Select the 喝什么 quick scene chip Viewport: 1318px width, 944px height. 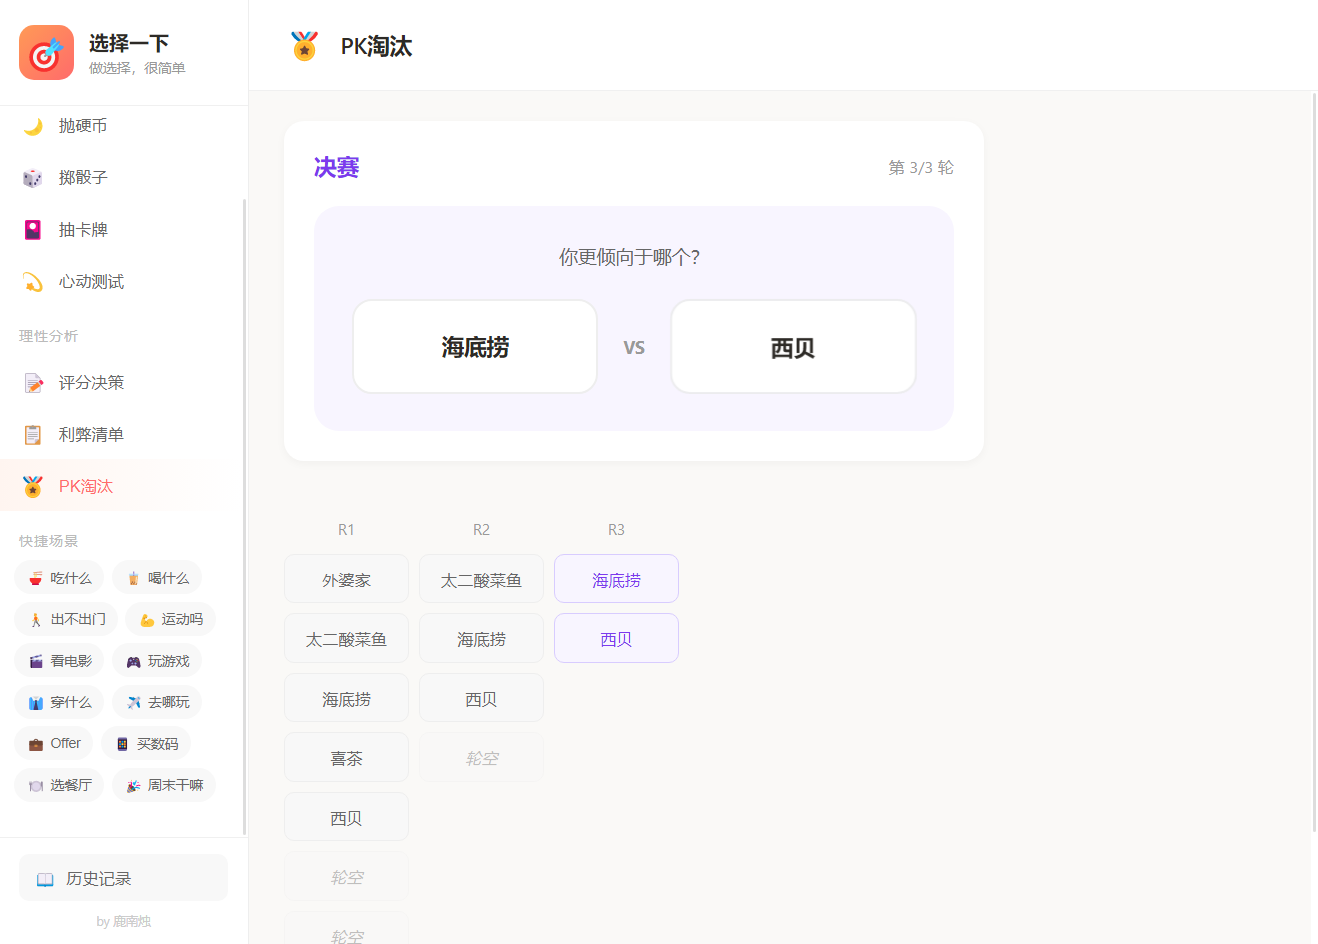click(x=157, y=578)
